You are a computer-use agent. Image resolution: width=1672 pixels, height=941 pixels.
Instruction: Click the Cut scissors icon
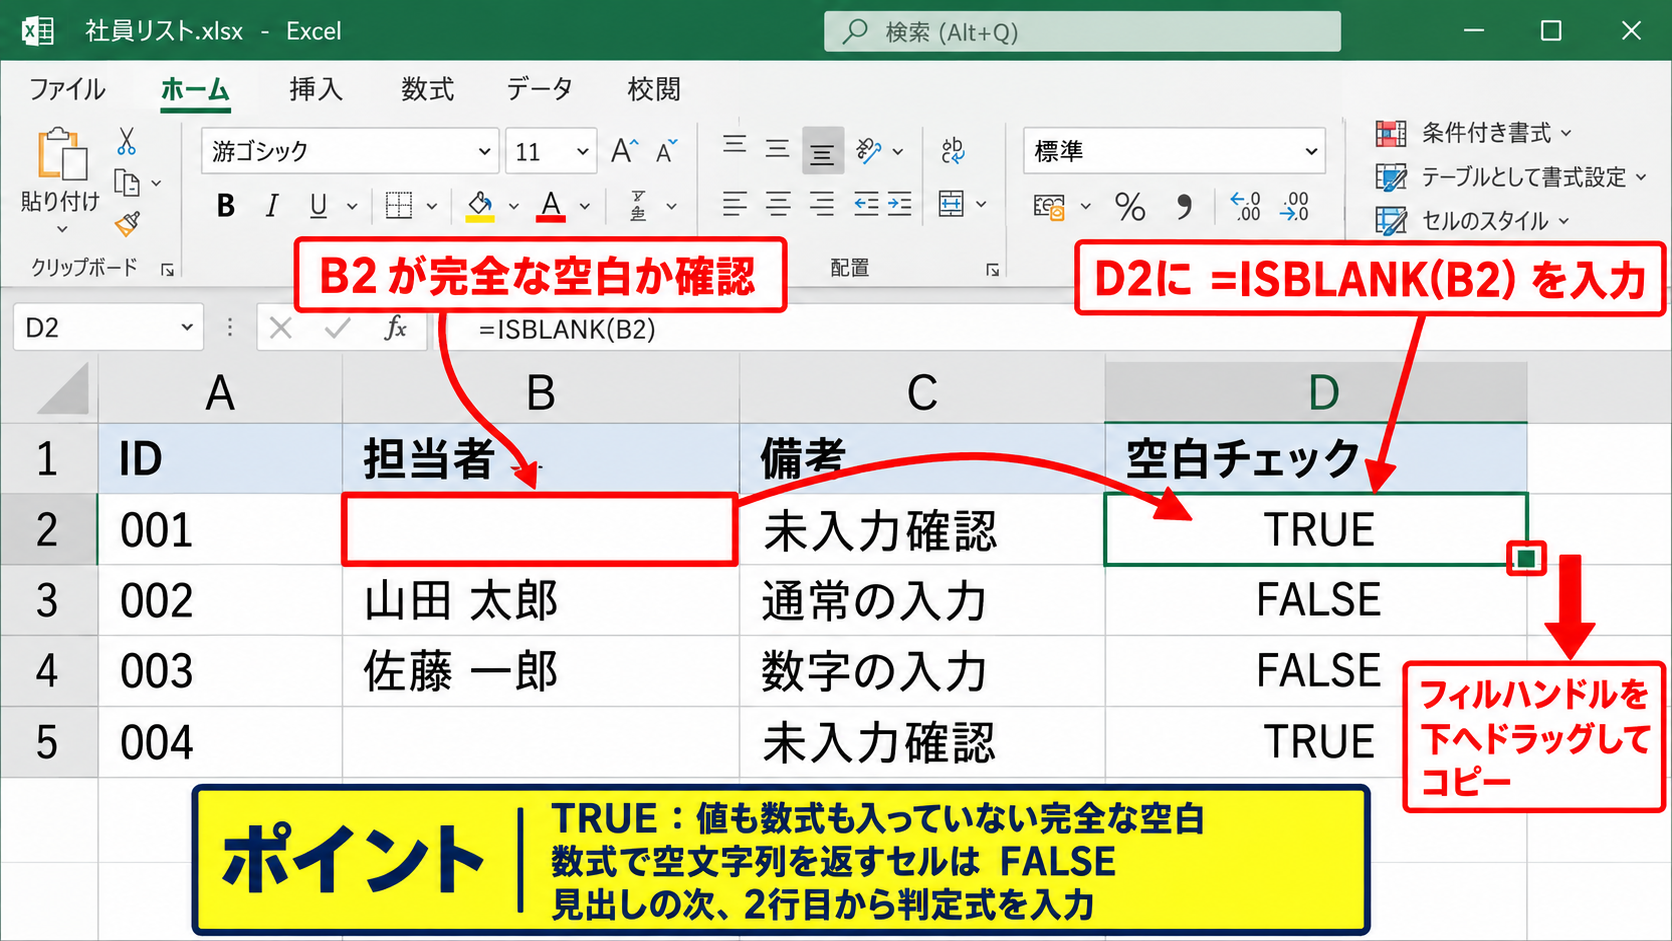[x=126, y=142]
